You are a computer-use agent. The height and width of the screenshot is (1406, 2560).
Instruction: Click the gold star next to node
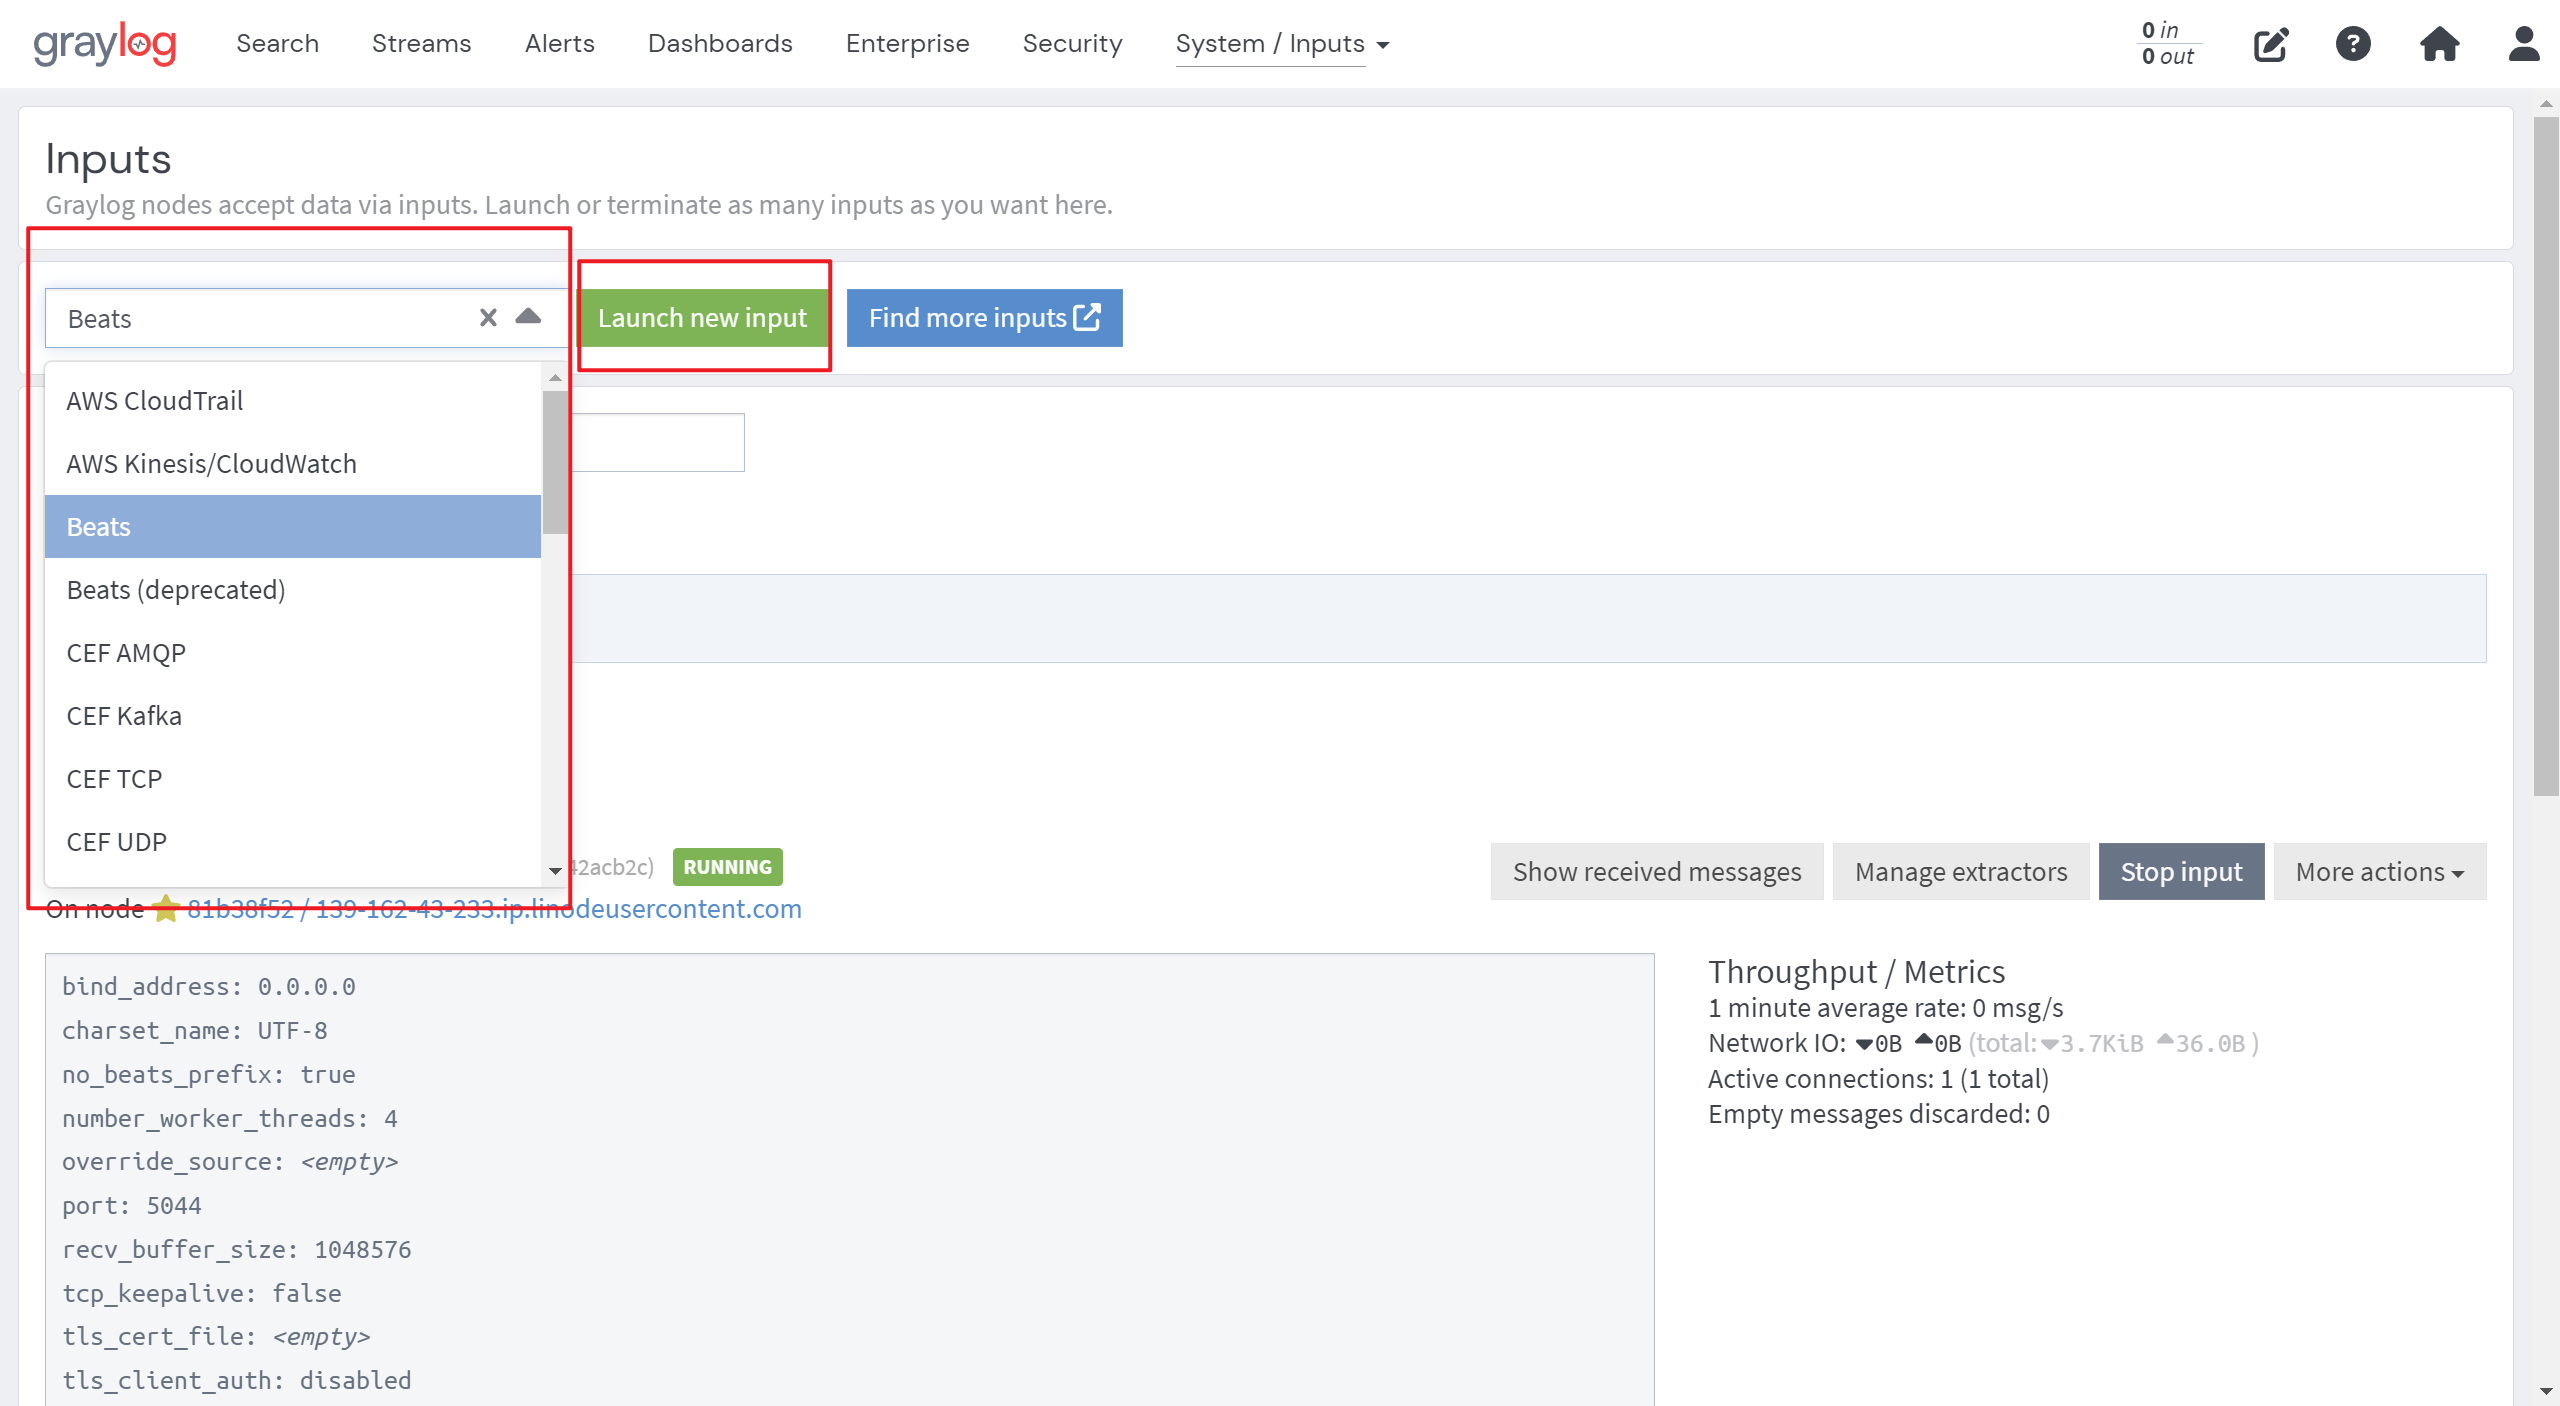pos(166,909)
